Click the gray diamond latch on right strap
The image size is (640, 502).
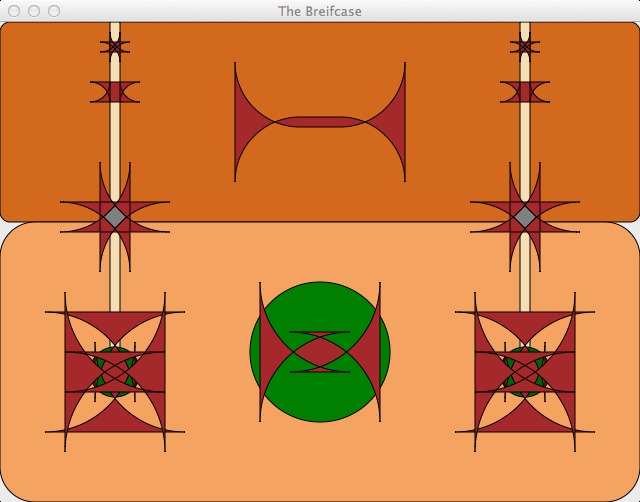525,216
